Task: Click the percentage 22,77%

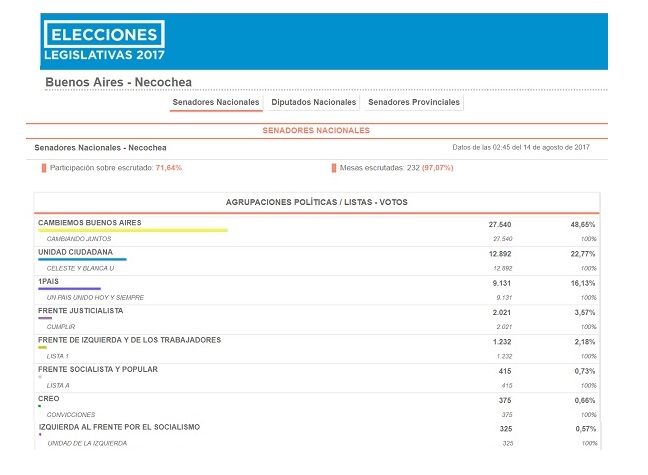Action: tap(583, 254)
